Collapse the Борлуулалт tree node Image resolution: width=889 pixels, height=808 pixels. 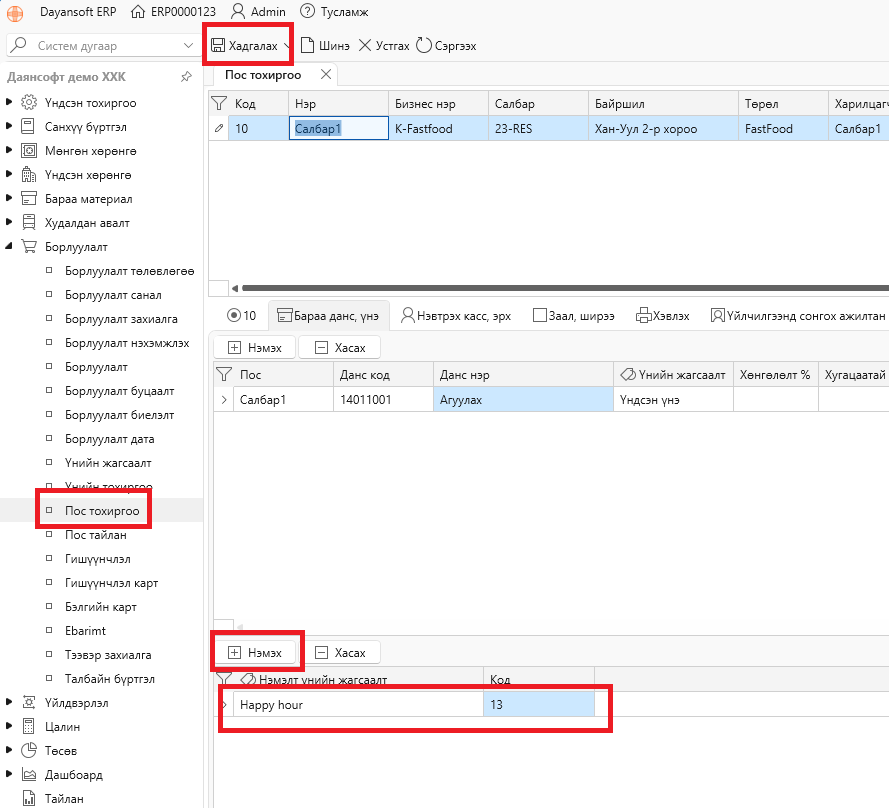point(9,246)
